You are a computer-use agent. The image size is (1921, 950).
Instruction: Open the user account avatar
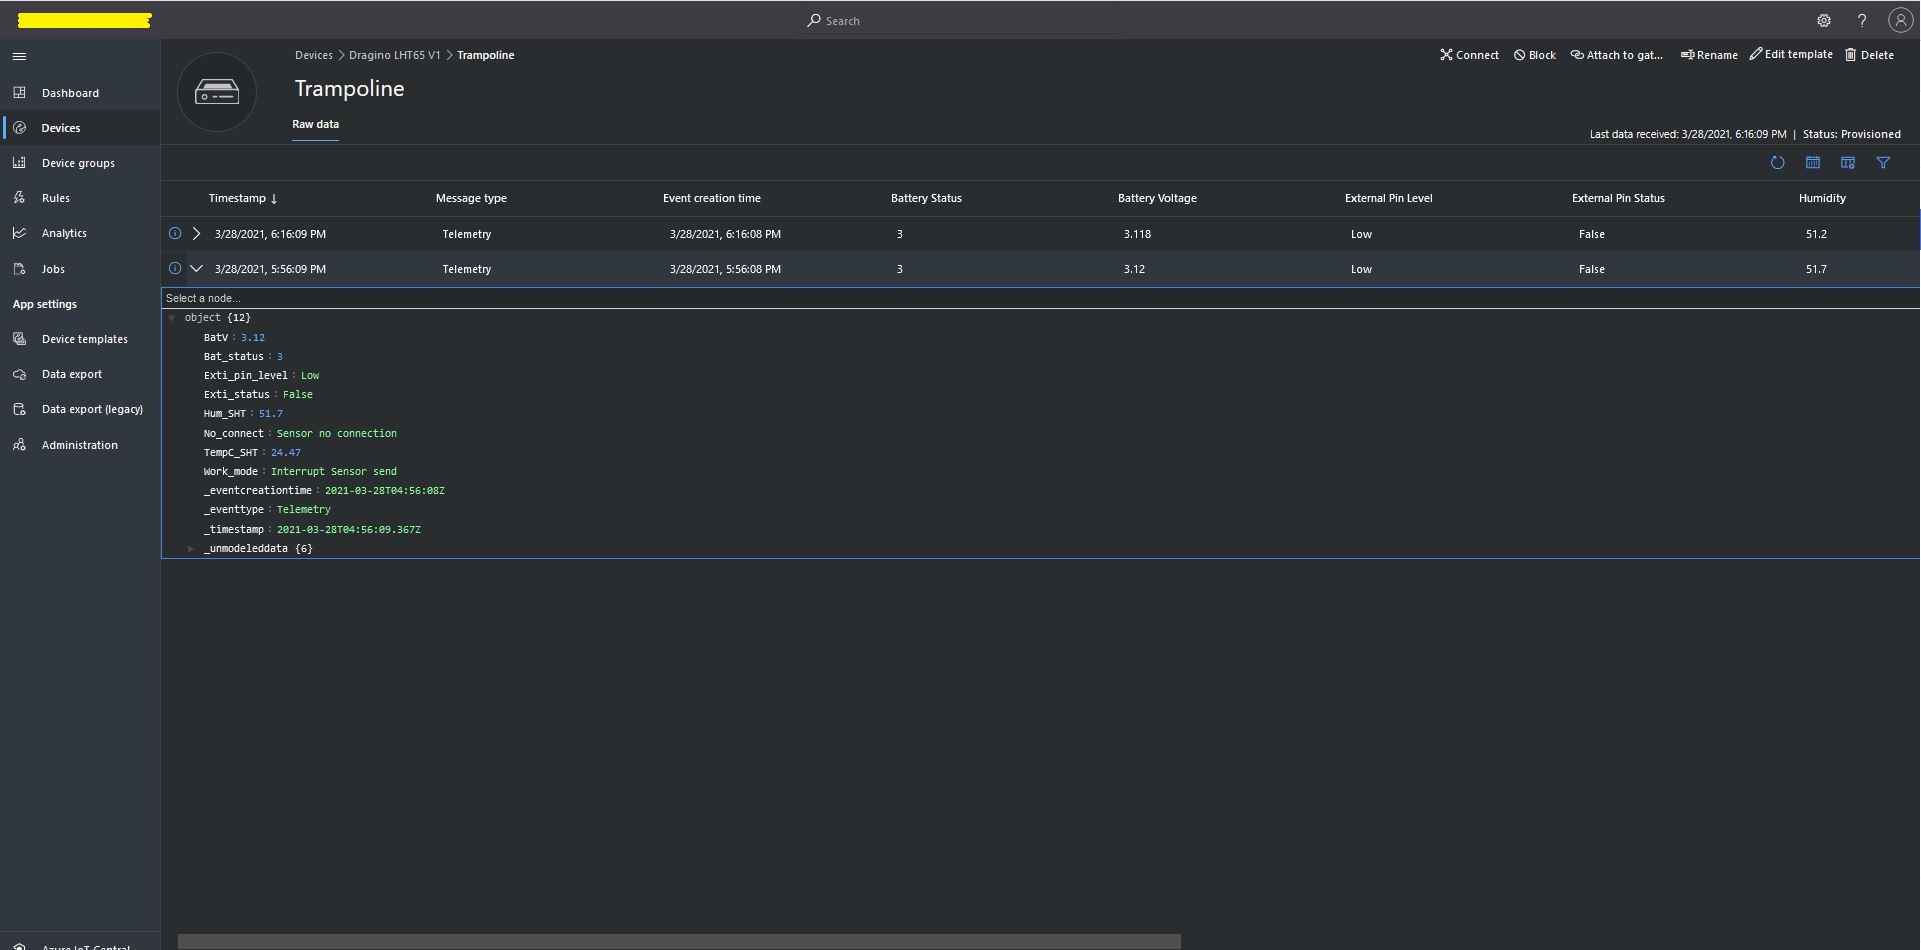(x=1900, y=21)
